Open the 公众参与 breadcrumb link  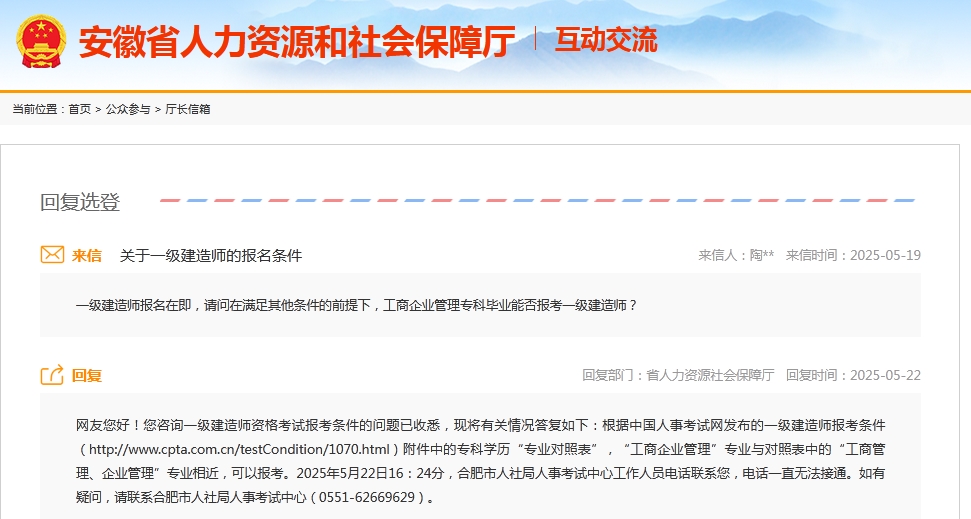(x=128, y=109)
